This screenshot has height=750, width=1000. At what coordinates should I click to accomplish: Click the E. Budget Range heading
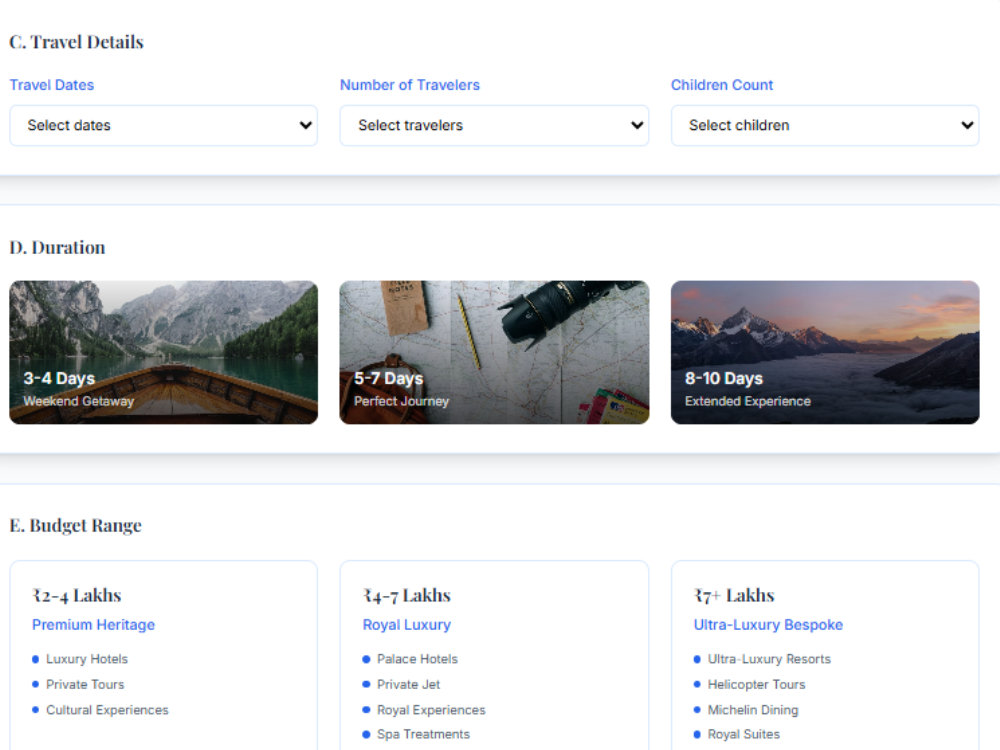tap(75, 526)
